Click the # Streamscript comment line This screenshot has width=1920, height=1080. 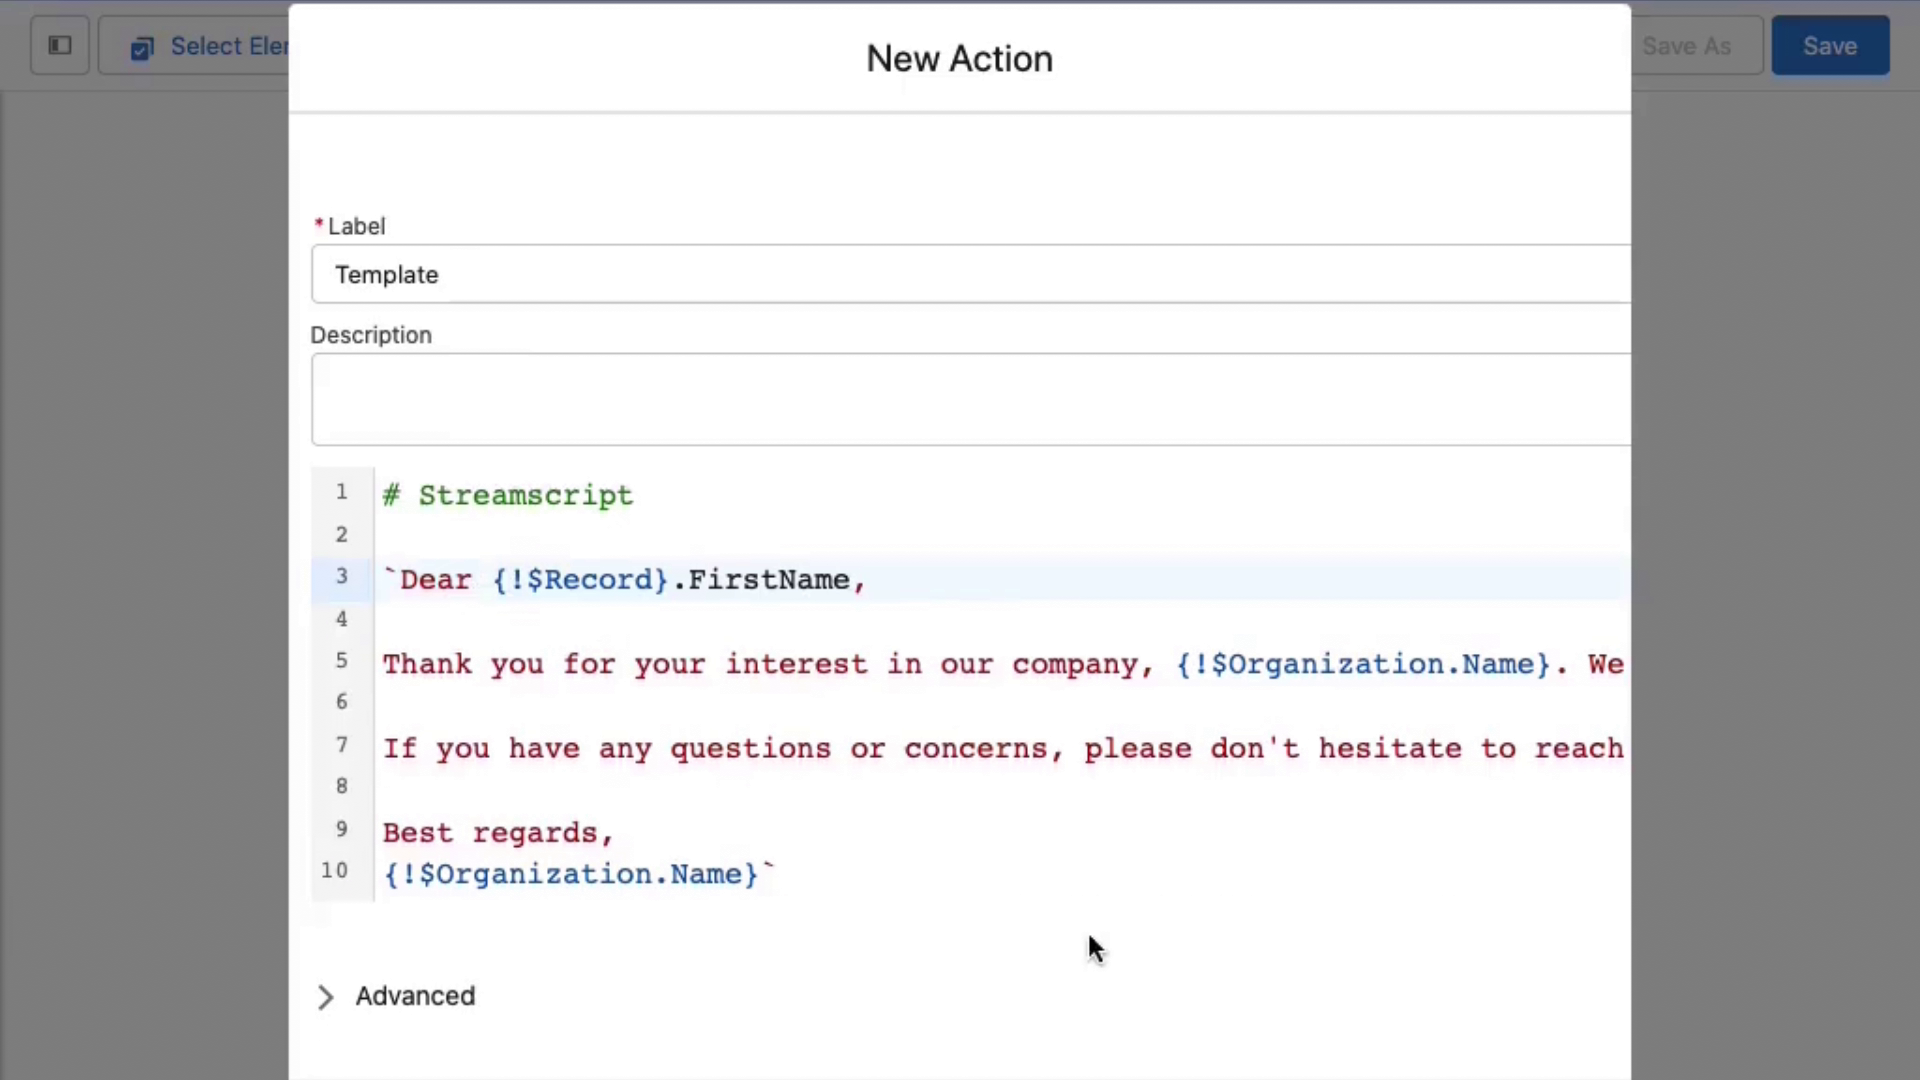pyautogui.click(x=508, y=495)
